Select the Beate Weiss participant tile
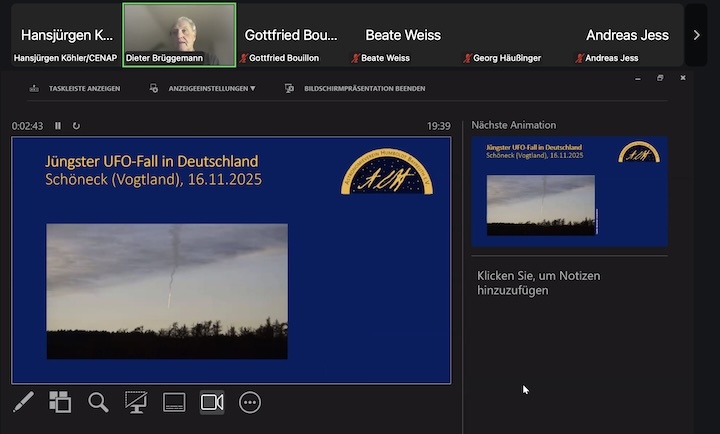The height and width of the screenshot is (434, 720). pos(403,35)
